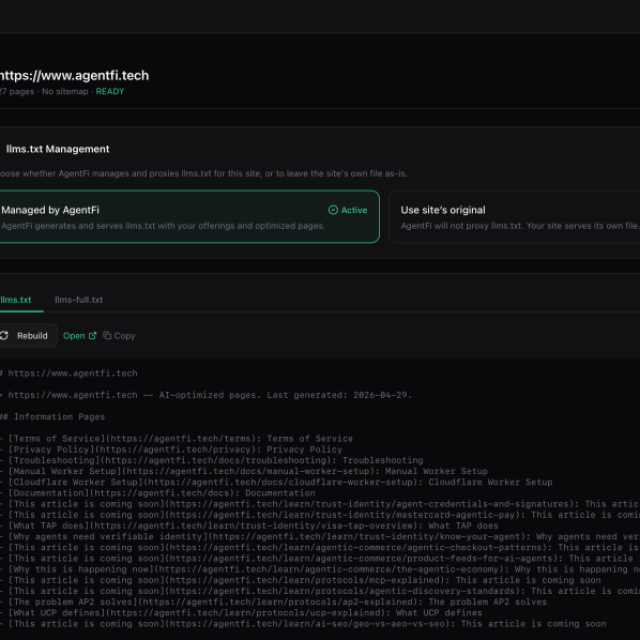The height and width of the screenshot is (640, 640).
Task: Click the No sitemap text
Action: click(65, 91)
